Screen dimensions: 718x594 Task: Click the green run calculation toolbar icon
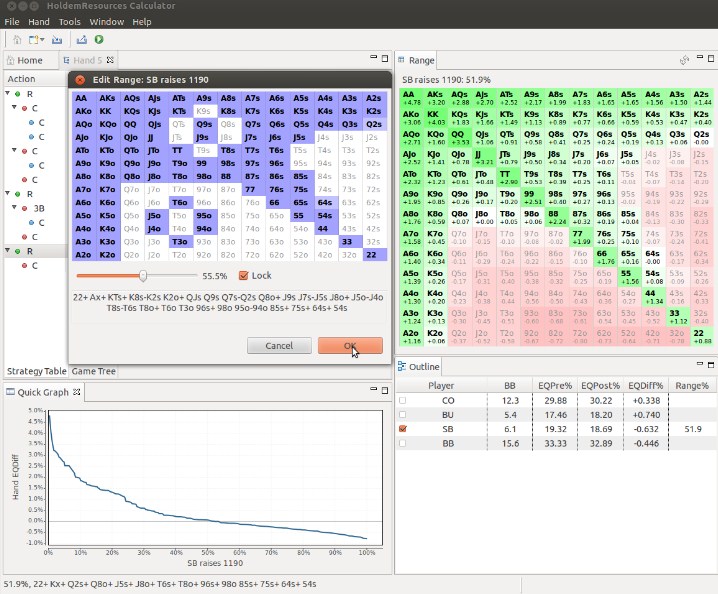[x=99, y=39]
